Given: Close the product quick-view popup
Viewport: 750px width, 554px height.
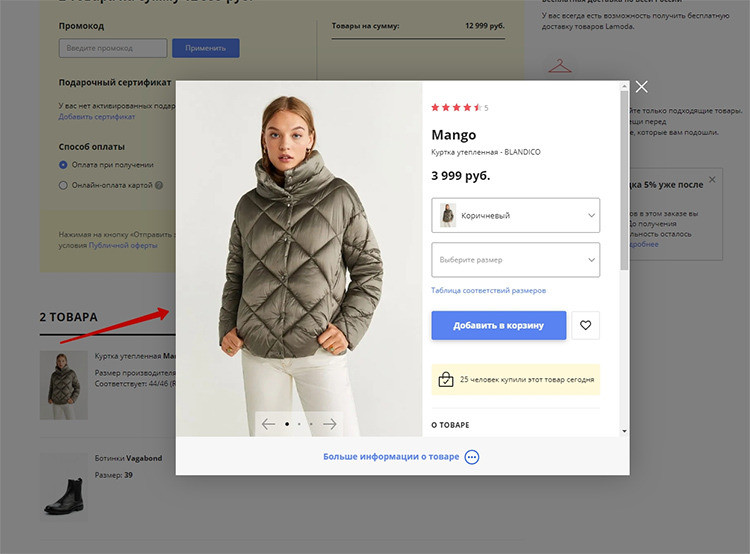Looking at the screenshot, I should 641,87.
